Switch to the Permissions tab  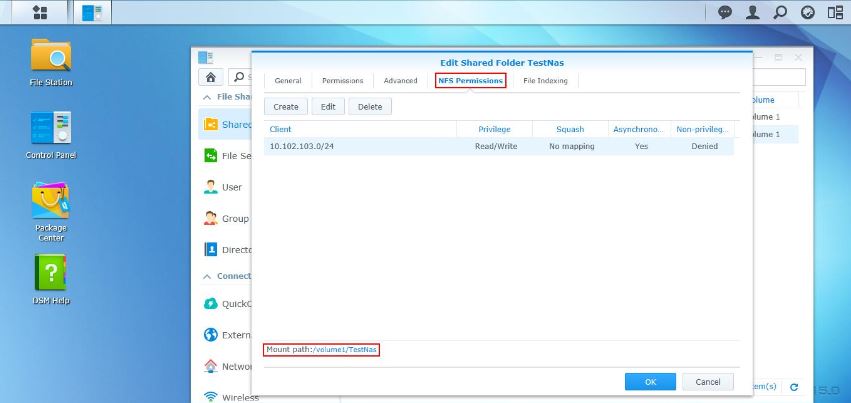pos(342,80)
